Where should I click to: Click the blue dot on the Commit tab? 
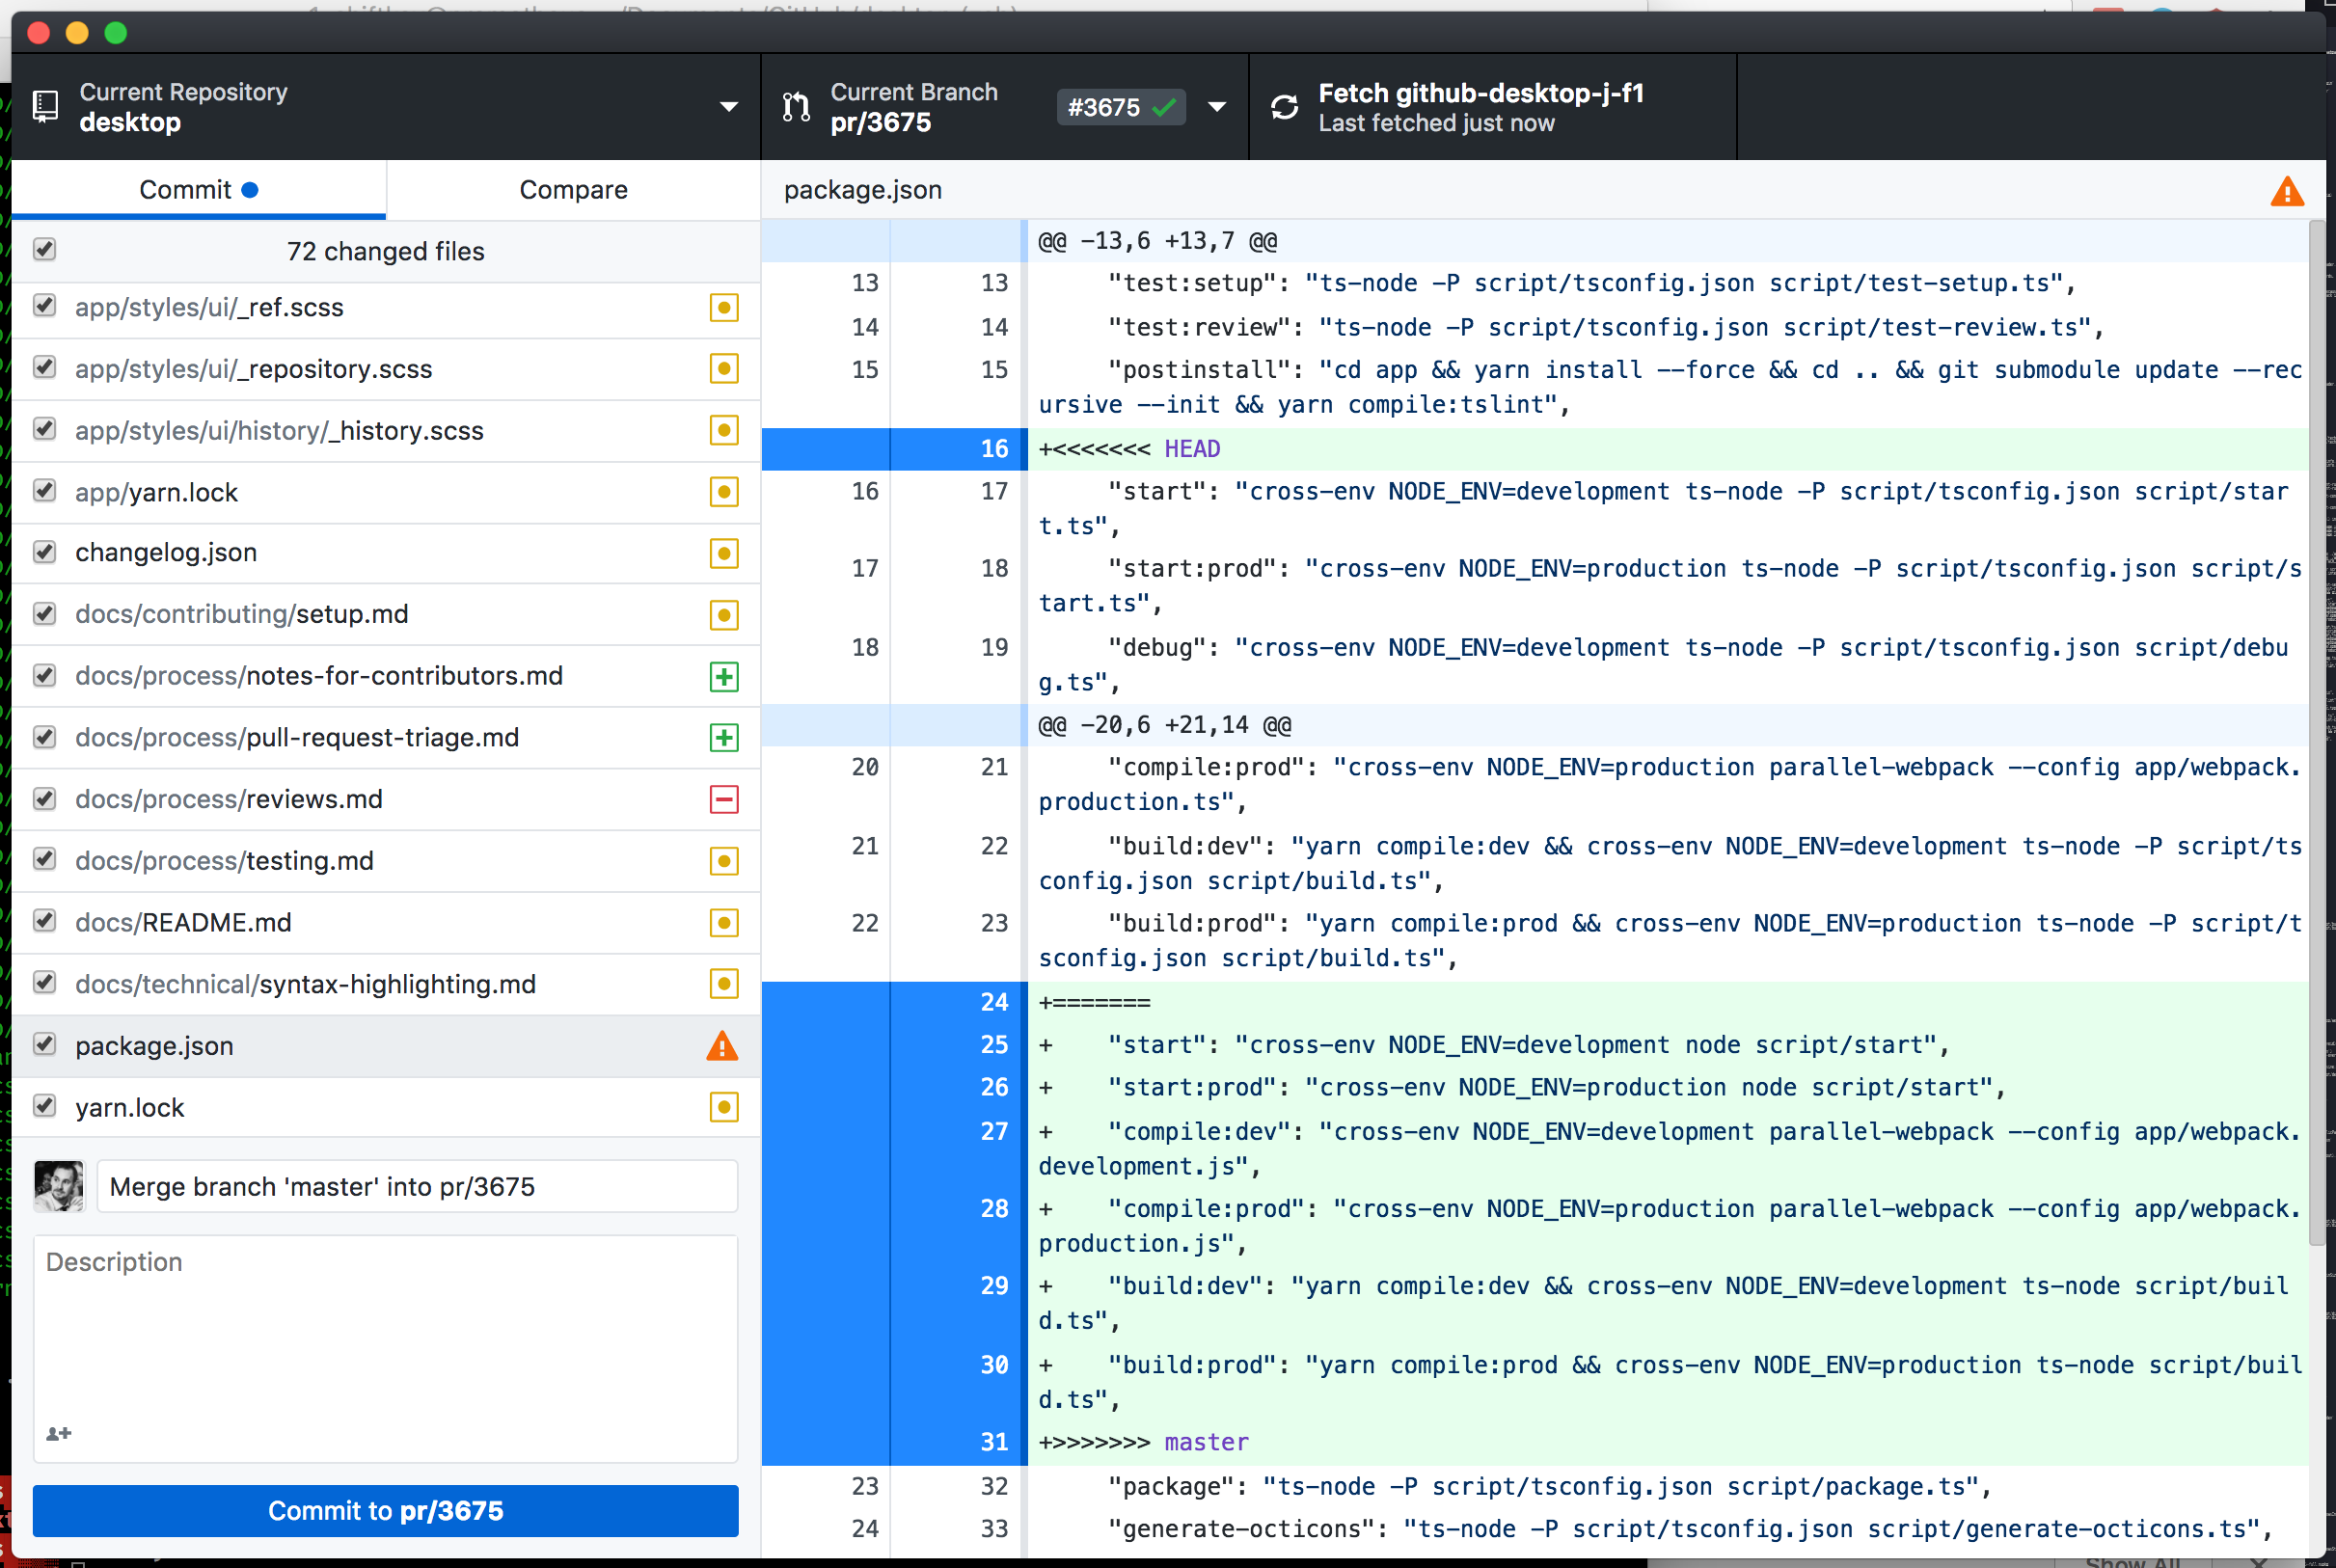pos(250,190)
